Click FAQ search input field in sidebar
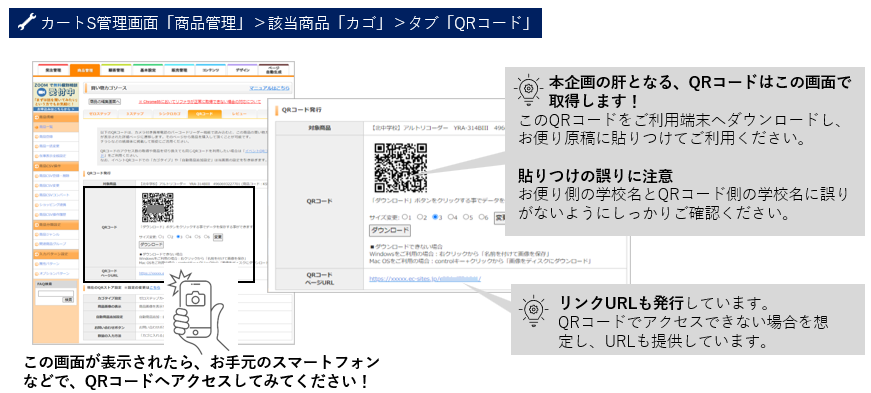The width and height of the screenshot is (871, 393). click(56, 293)
